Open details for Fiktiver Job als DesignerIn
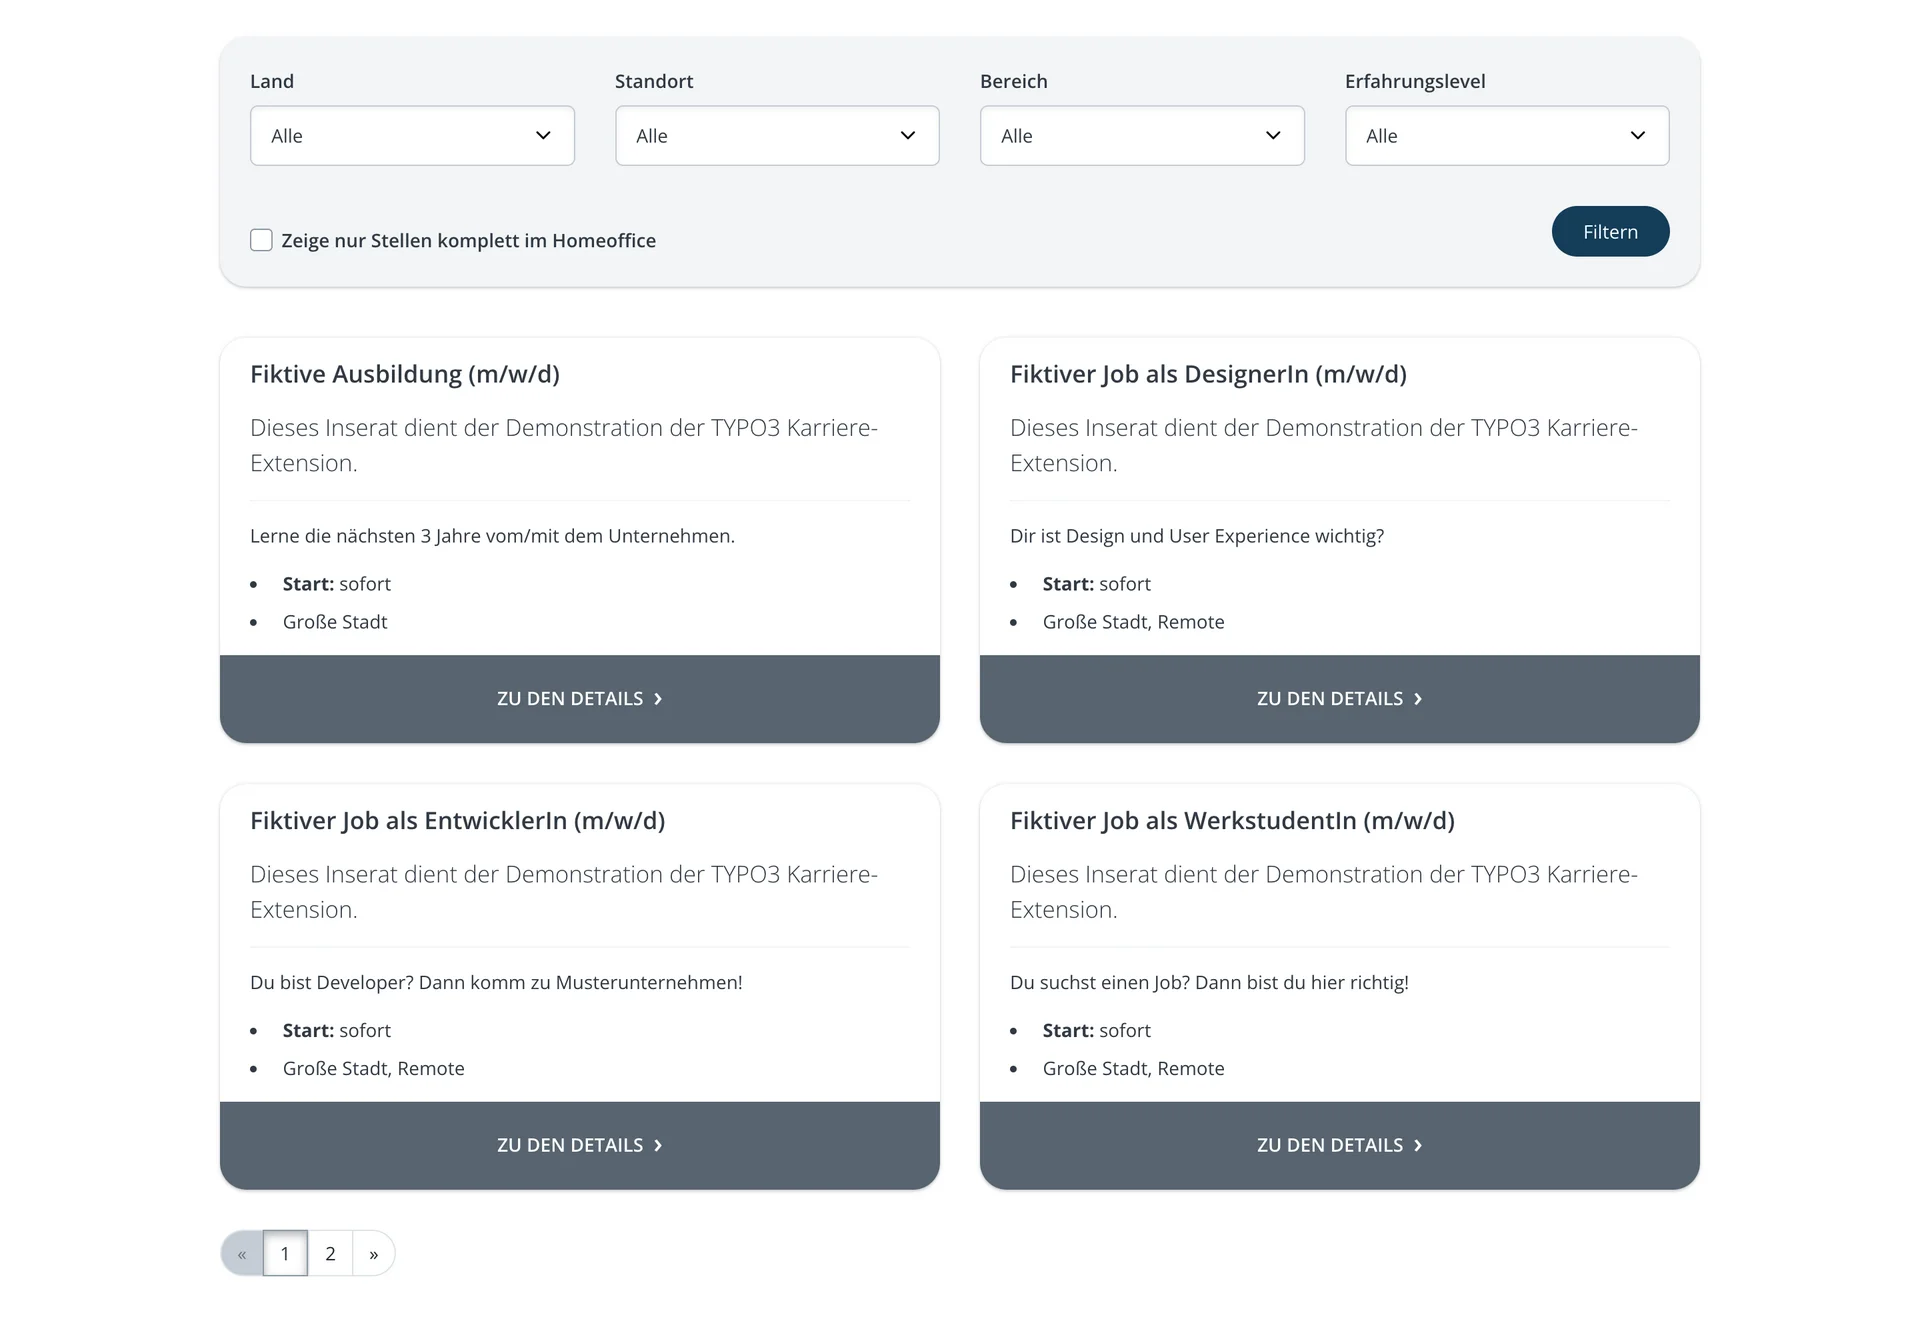This screenshot has height=1319, width=1920. tap(1340, 698)
